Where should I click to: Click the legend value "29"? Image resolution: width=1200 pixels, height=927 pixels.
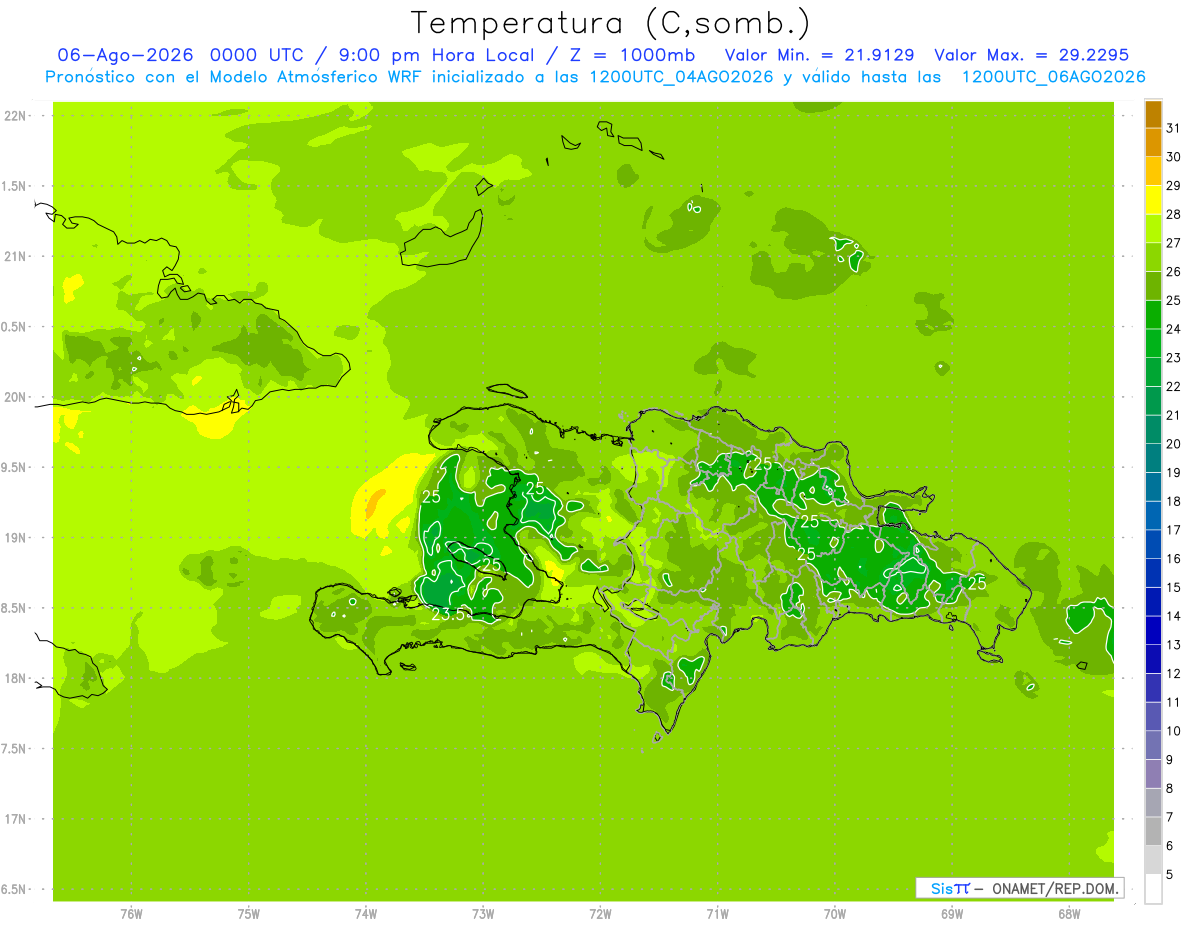pyautogui.click(x=1173, y=185)
